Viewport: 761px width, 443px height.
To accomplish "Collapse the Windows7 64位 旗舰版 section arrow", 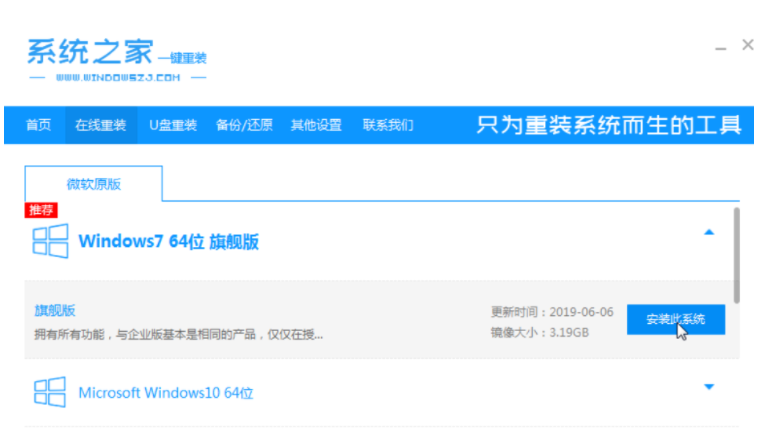I will (x=709, y=232).
